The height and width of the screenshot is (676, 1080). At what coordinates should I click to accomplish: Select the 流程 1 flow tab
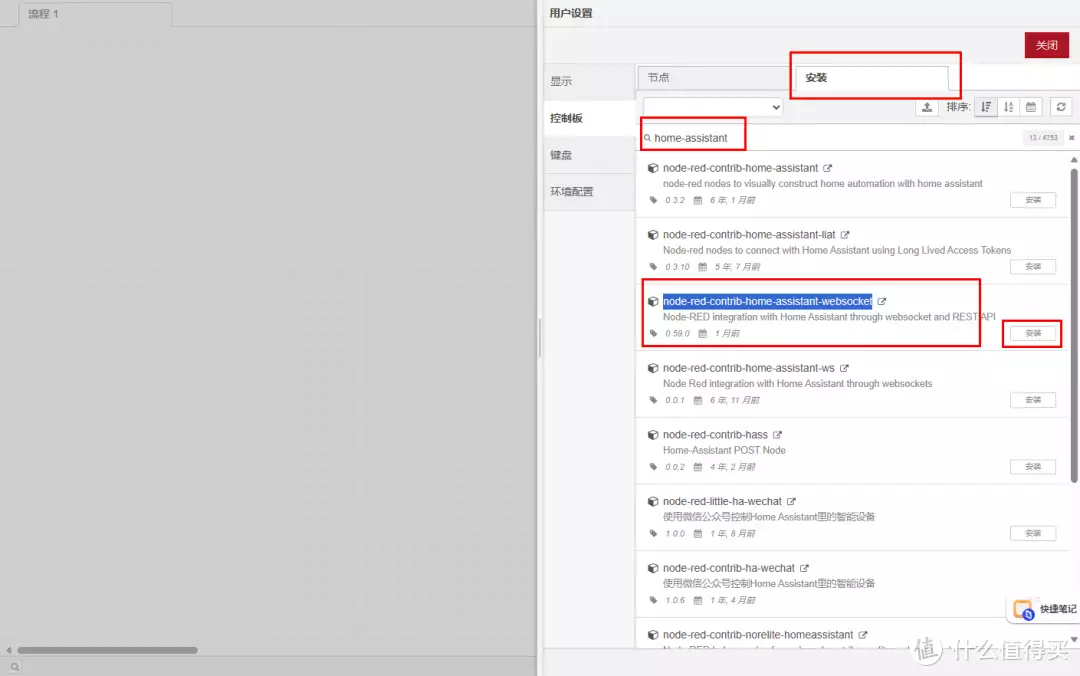pos(95,14)
